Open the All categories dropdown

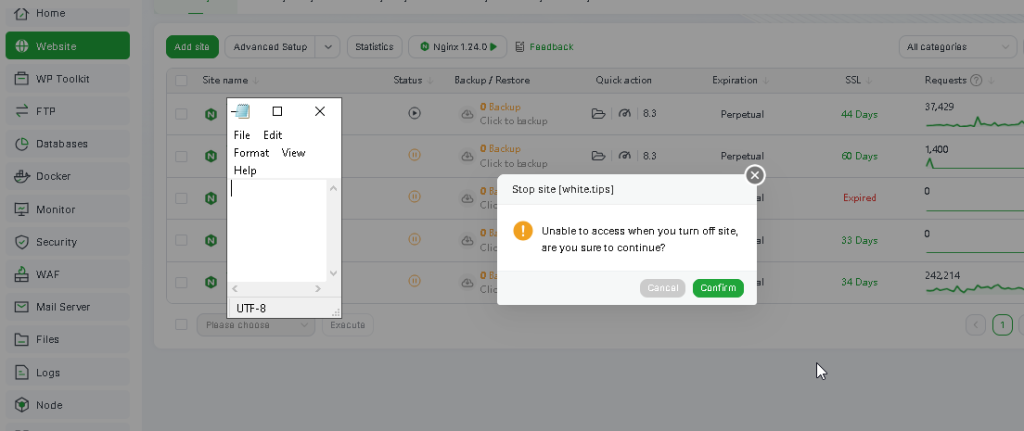click(x=957, y=47)
